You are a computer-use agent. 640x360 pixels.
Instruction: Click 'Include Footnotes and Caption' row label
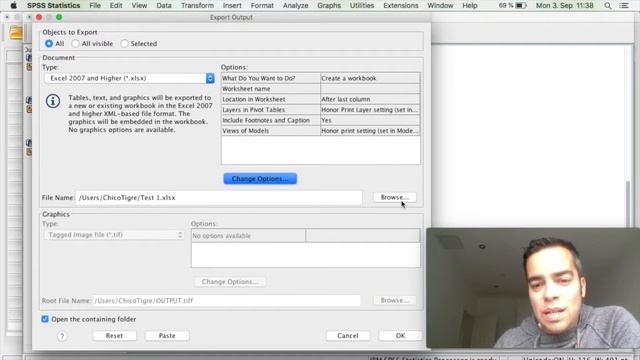click(266, 120)
